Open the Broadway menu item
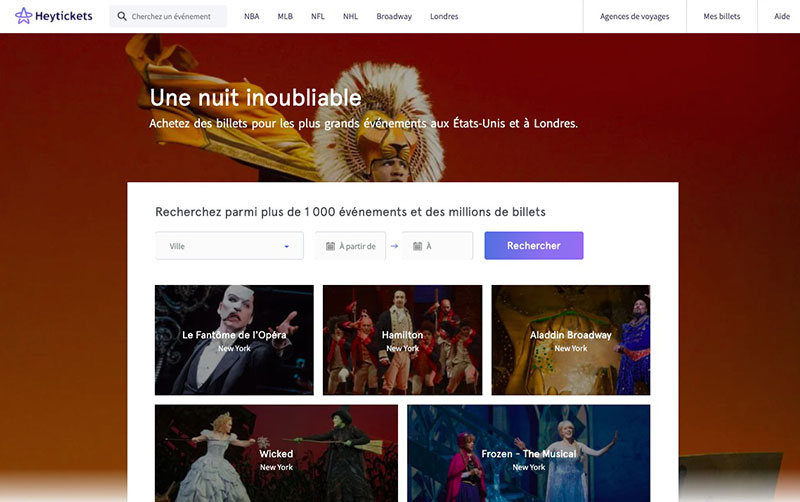The width and height of the screenshot is (800, 502). tap(394, 16)
